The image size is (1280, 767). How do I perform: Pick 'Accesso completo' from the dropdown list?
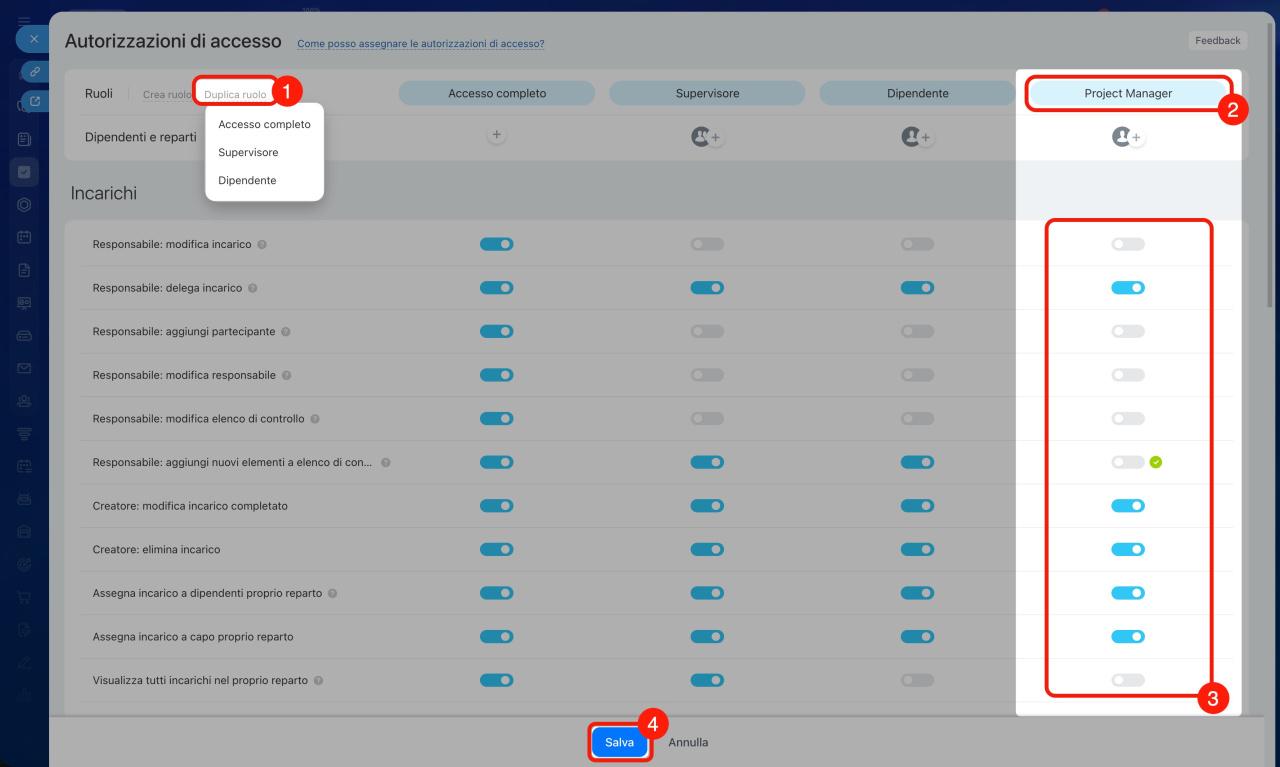point(264,125)
